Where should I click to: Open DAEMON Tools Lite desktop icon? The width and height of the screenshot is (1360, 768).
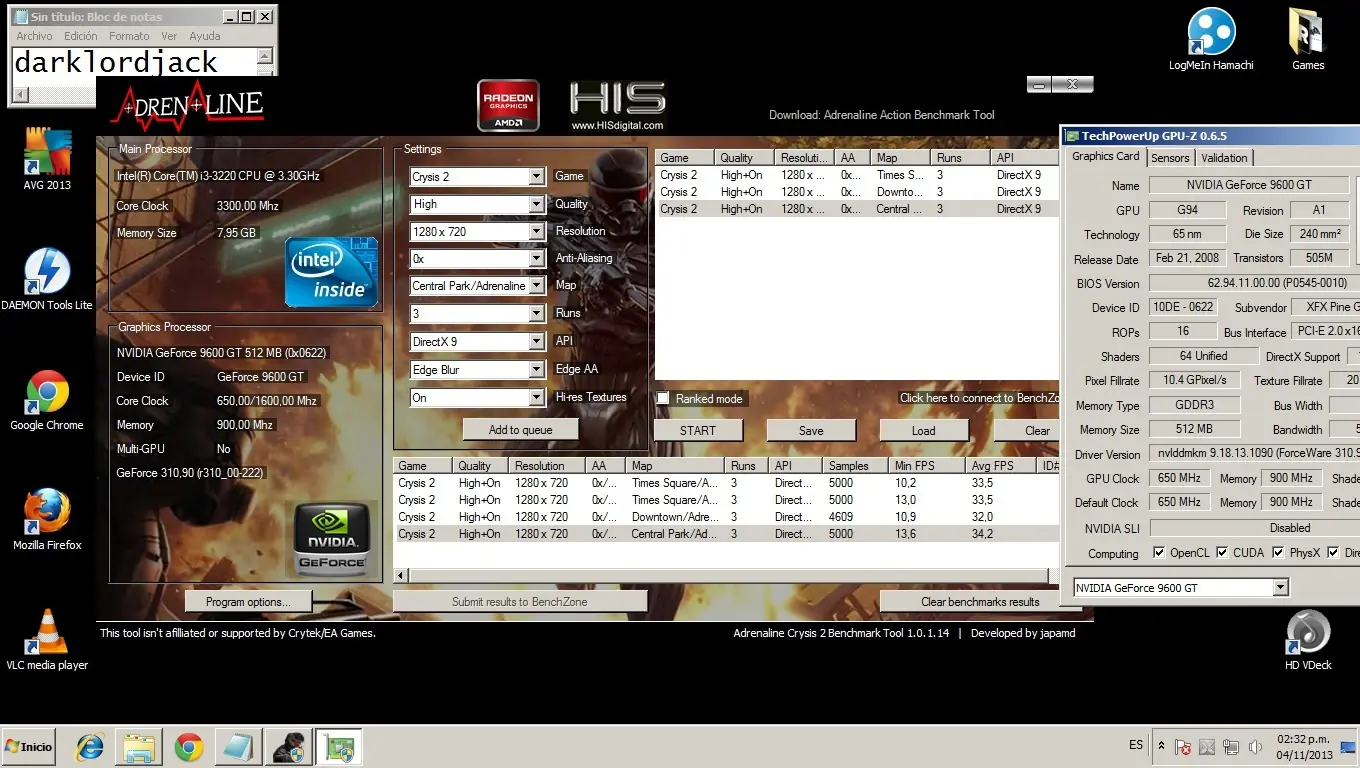click(47, 279)
